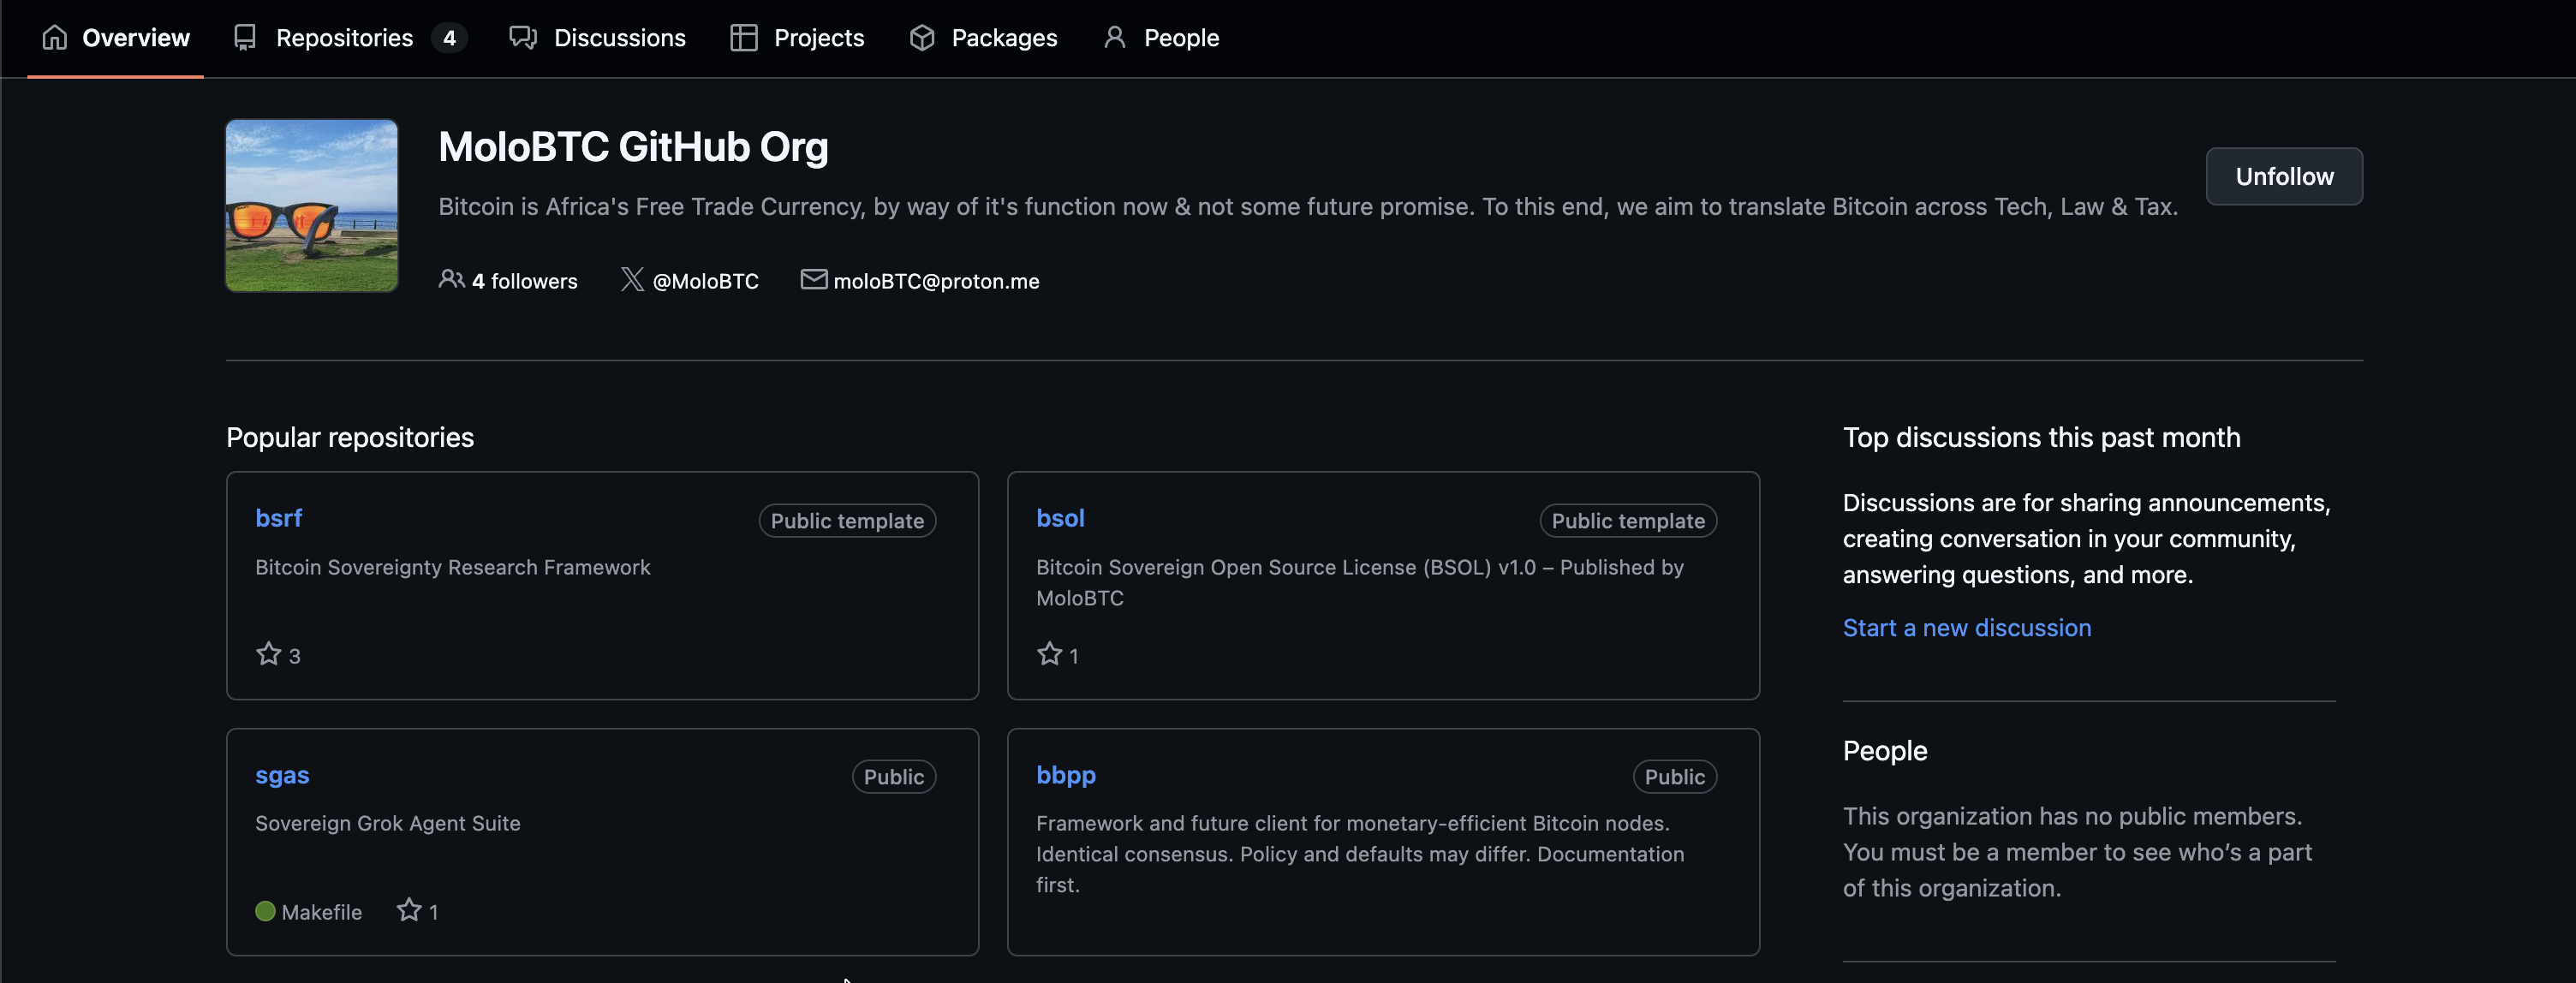
Task: Open the Packages tab
Action: (983, 38)
